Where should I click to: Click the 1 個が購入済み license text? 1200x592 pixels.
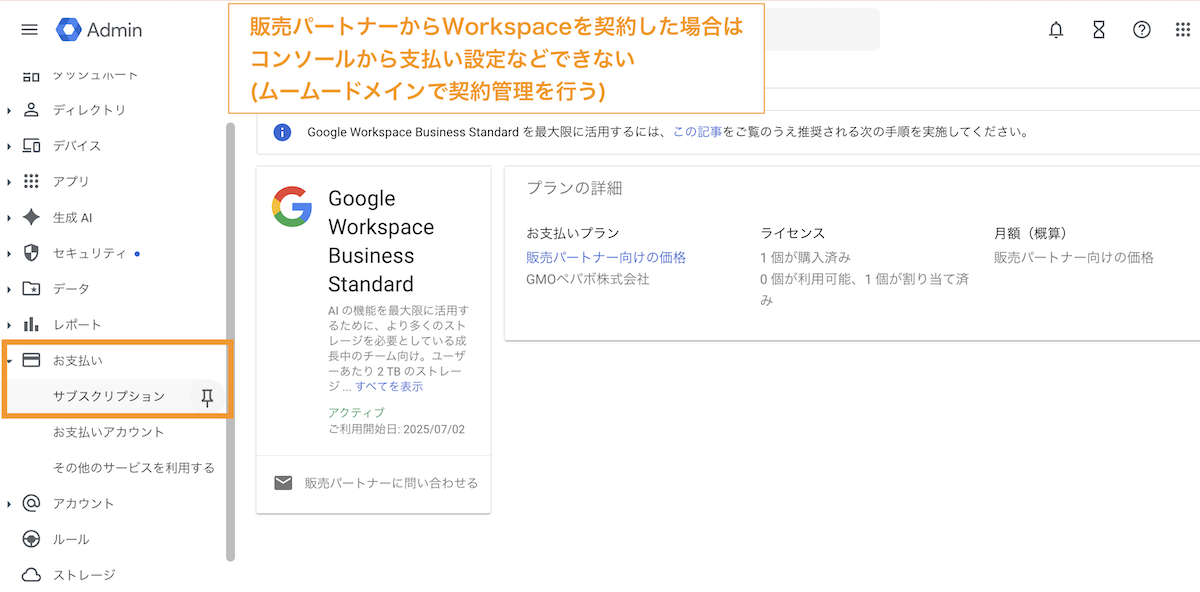tap(805, 257)
